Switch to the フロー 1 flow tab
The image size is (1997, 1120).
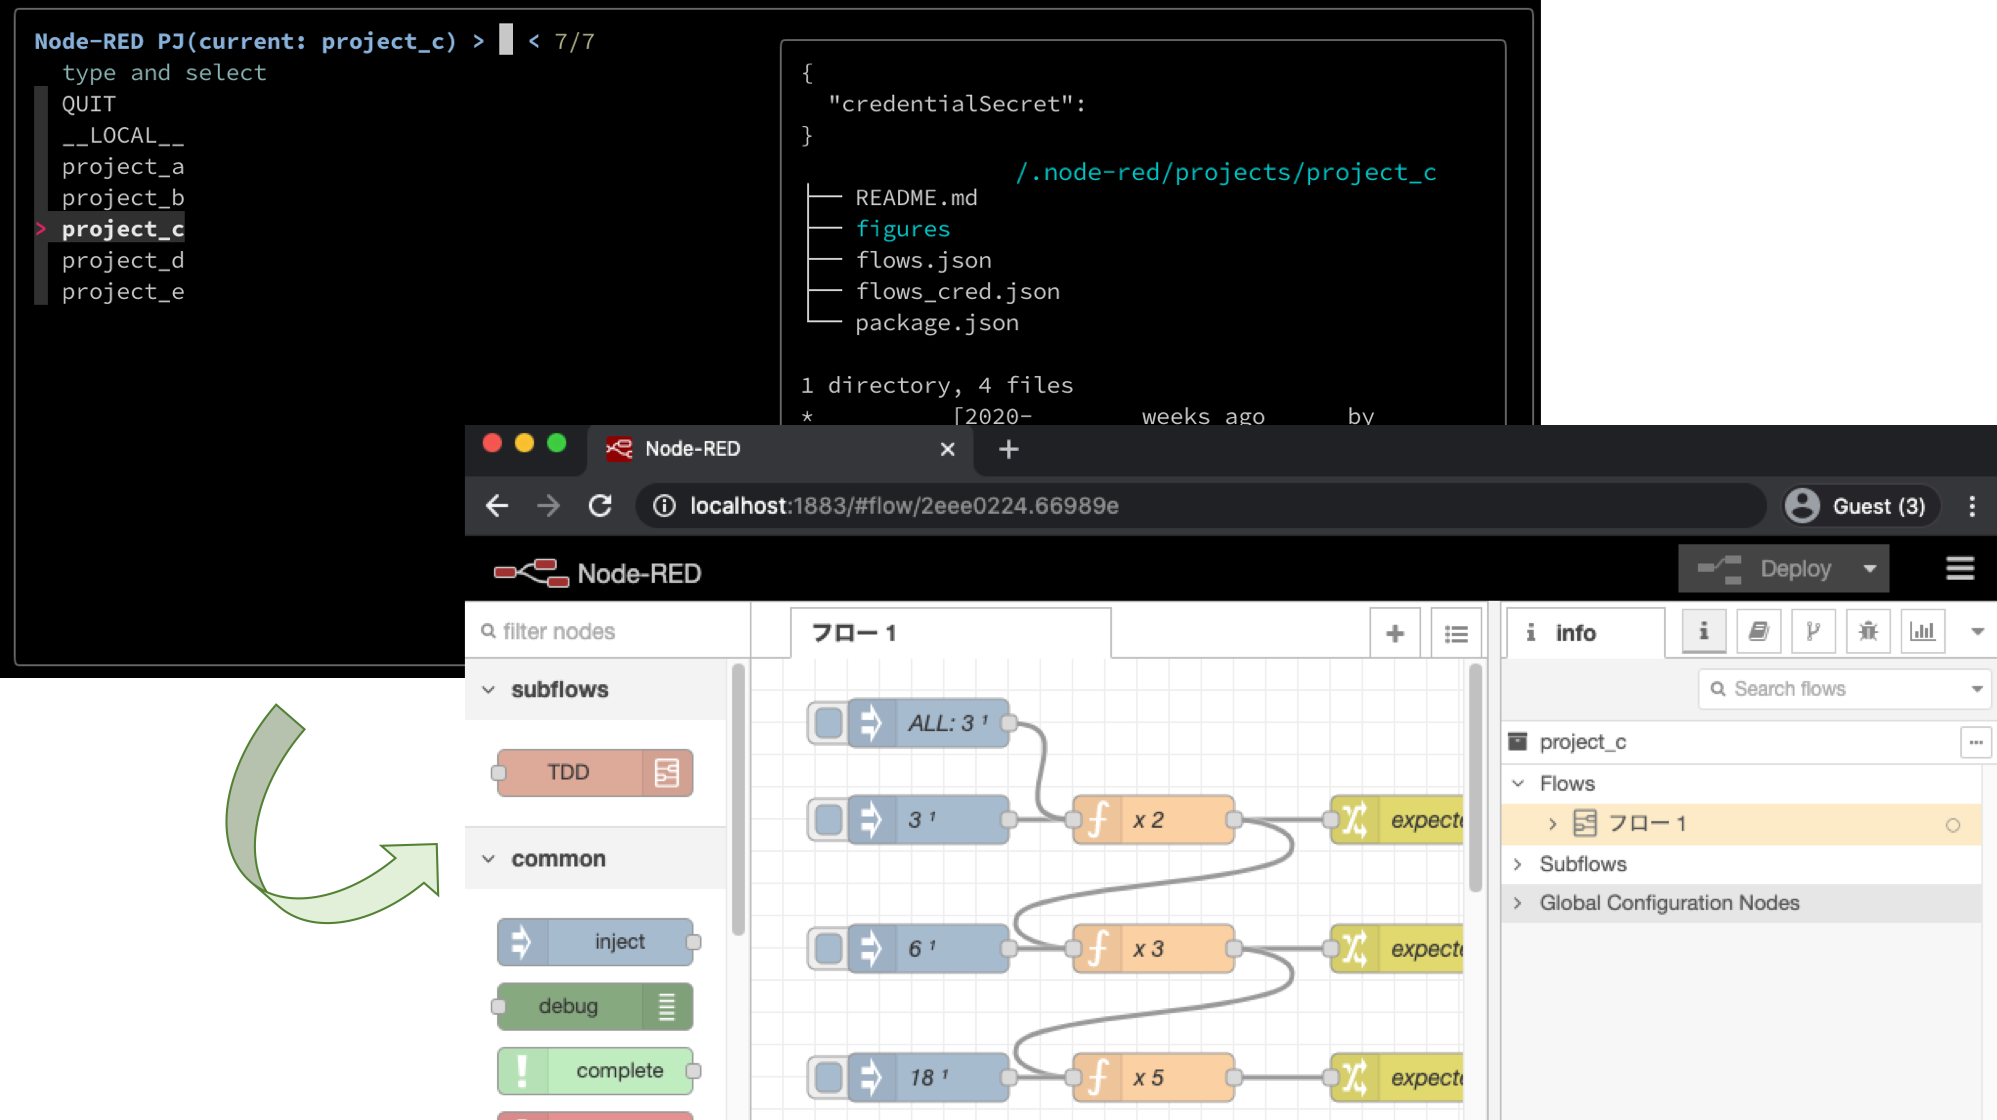click(x=855, y=632)
